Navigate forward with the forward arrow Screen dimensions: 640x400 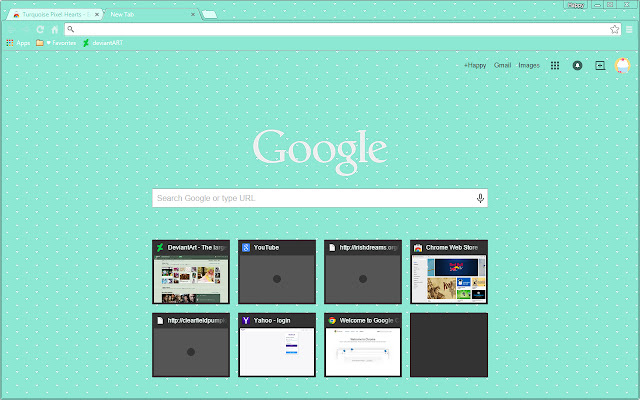click(26, 29)
